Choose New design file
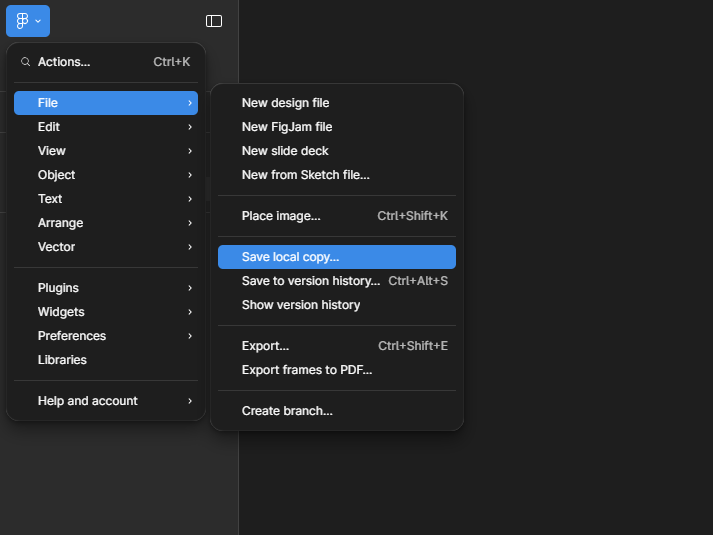The image size is (713, 535). (x=337, y=103)
